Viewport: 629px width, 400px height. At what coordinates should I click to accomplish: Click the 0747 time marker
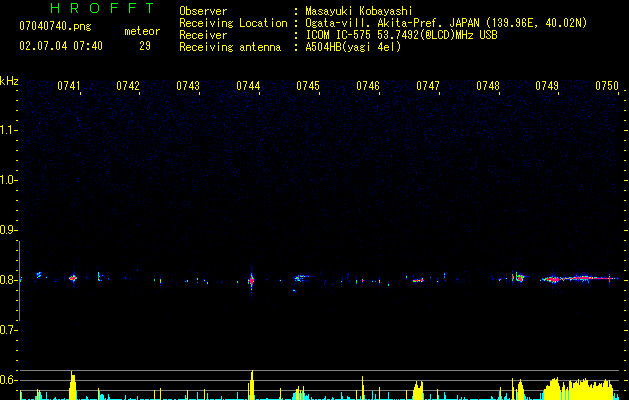pos(428,86)
